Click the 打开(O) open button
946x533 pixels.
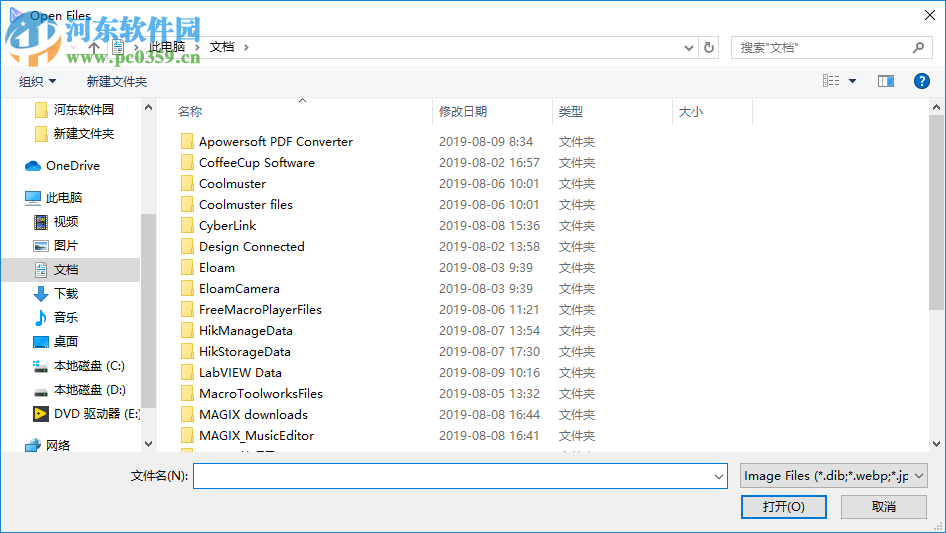point(784,506)
